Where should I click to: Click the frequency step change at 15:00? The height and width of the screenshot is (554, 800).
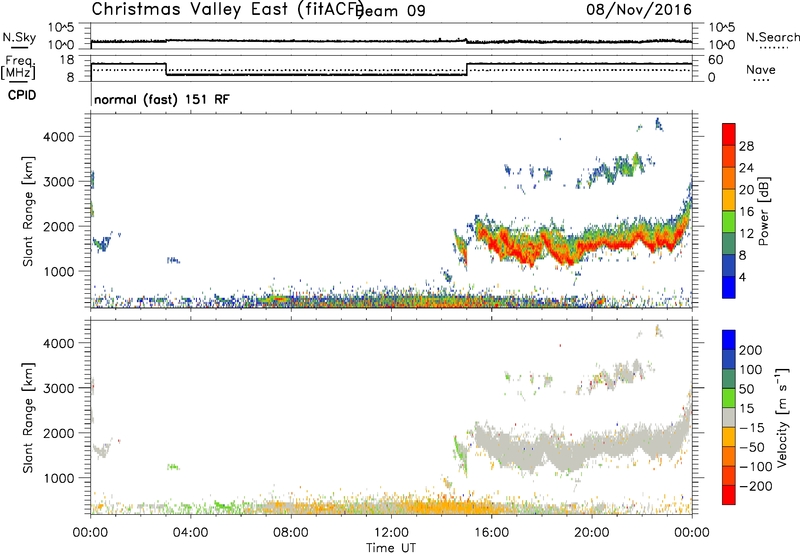[x=467, y=69]
